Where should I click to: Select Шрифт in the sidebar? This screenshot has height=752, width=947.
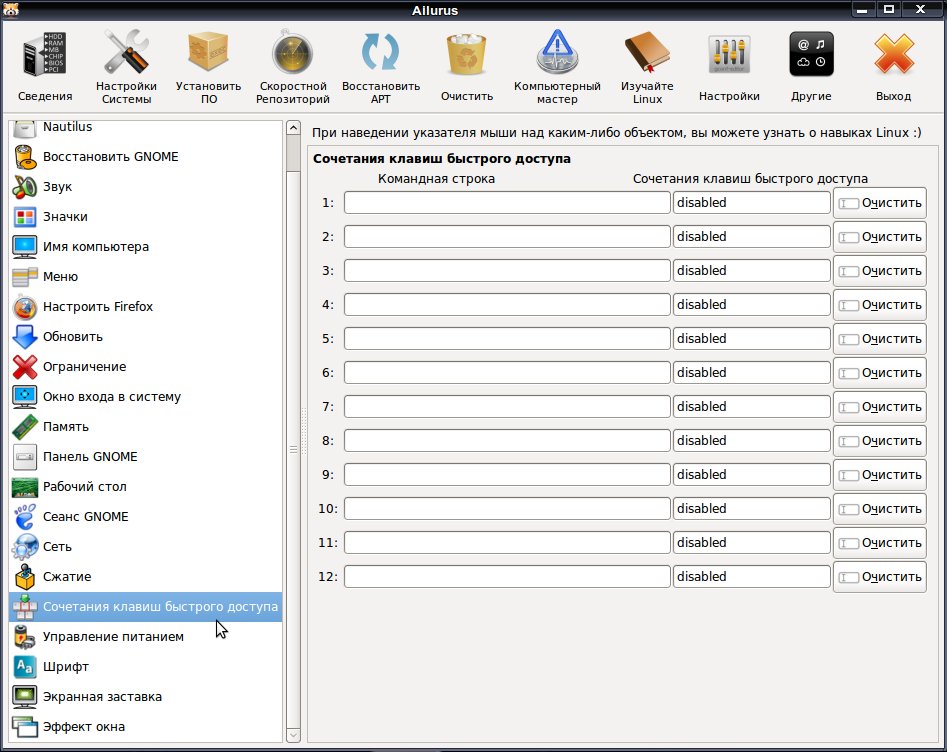coord(146,667)
